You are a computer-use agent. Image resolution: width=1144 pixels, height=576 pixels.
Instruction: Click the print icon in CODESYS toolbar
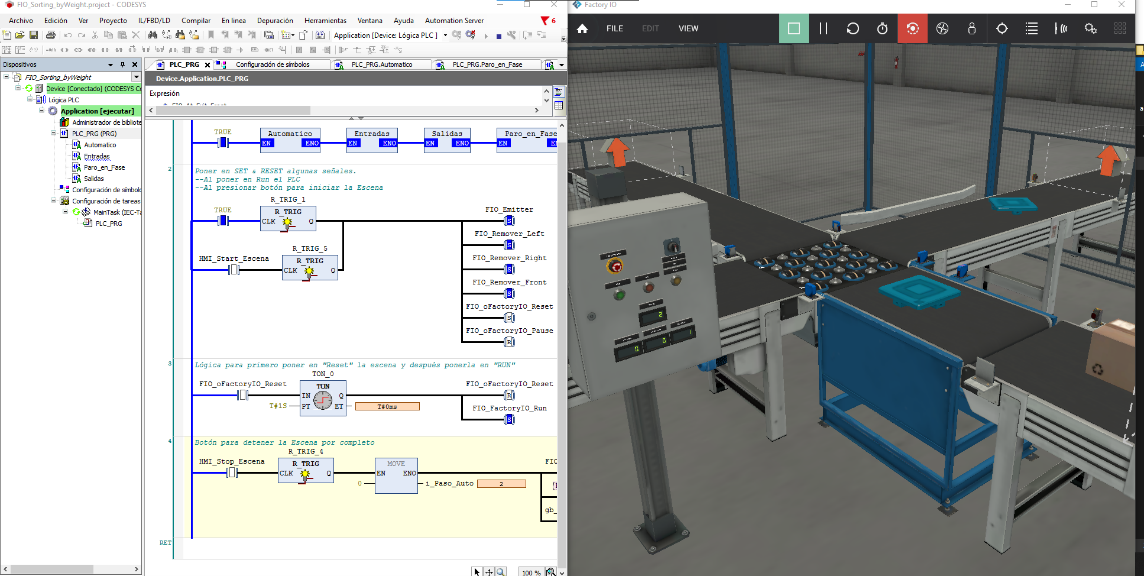coord(50,35)
